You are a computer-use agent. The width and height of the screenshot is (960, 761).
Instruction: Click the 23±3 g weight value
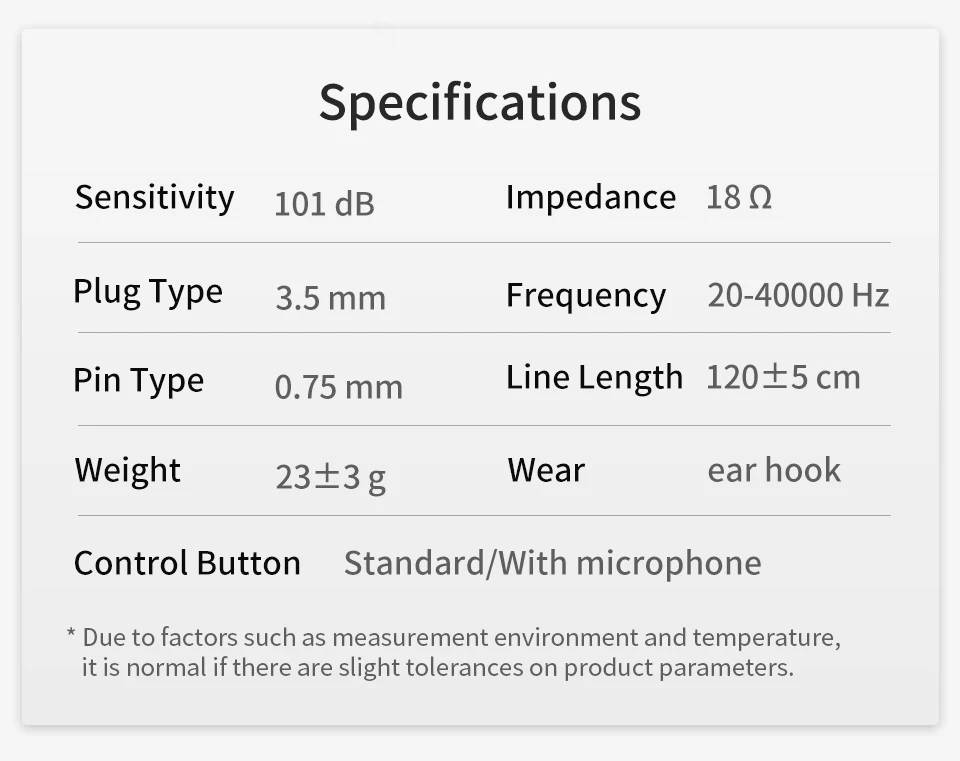(331, 478)
